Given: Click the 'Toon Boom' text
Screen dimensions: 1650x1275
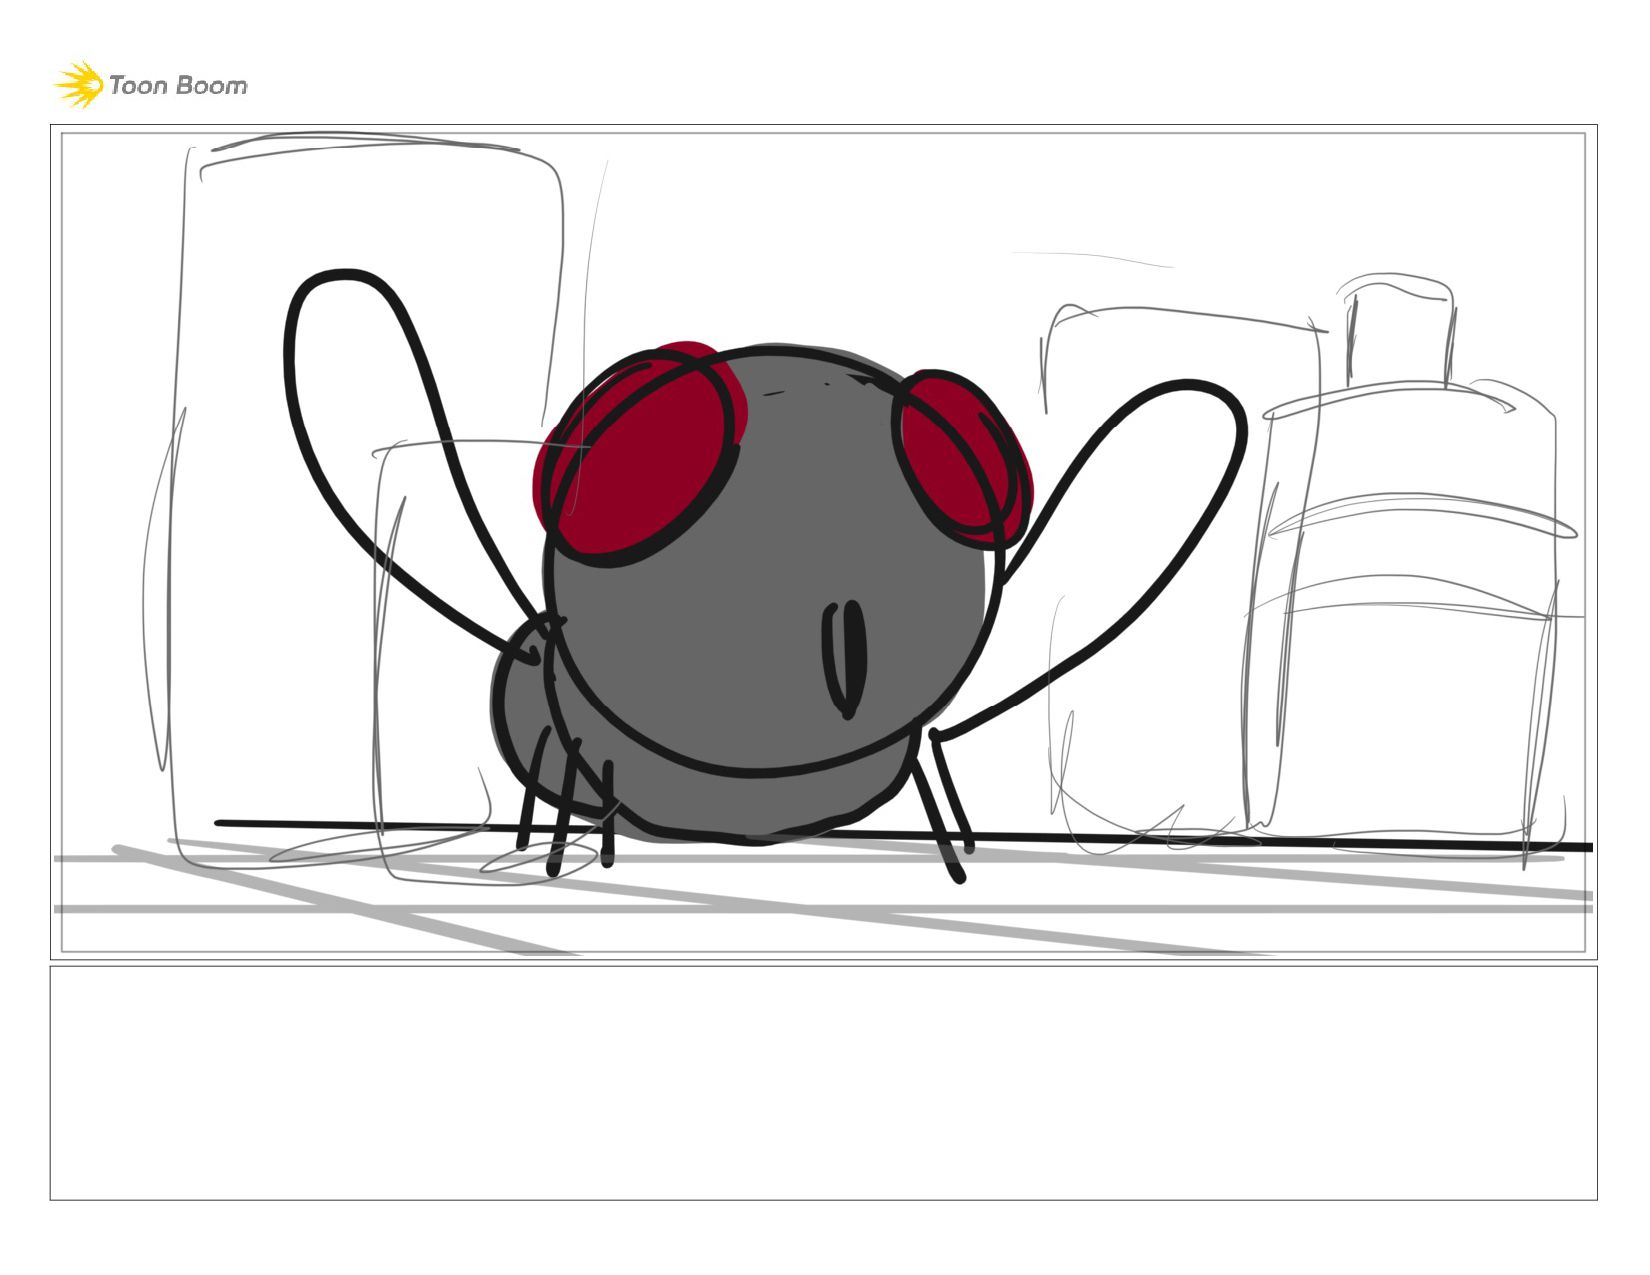Looking at the screenshot, I should click(178, 86).
